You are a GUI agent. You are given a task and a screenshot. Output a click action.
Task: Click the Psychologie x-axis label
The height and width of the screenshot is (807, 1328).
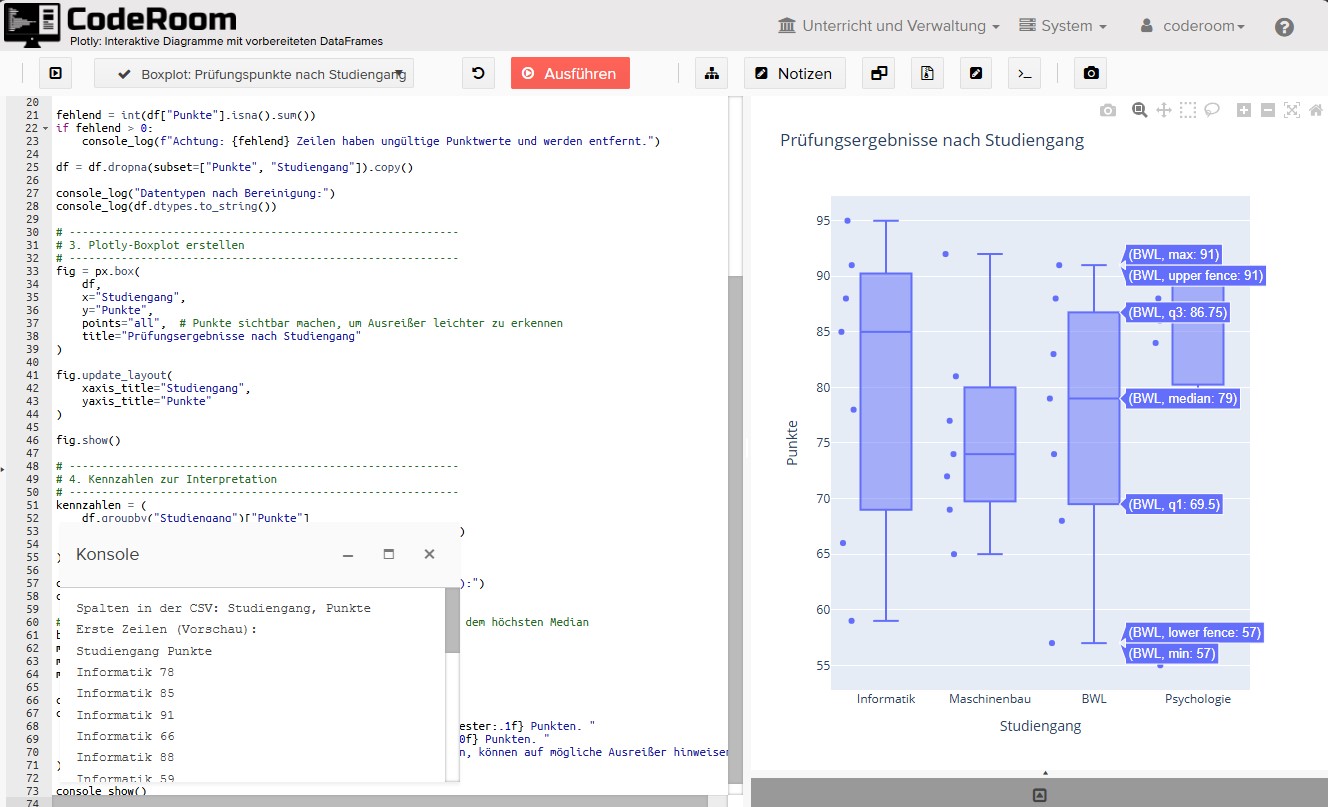(x=1197, y=699)
